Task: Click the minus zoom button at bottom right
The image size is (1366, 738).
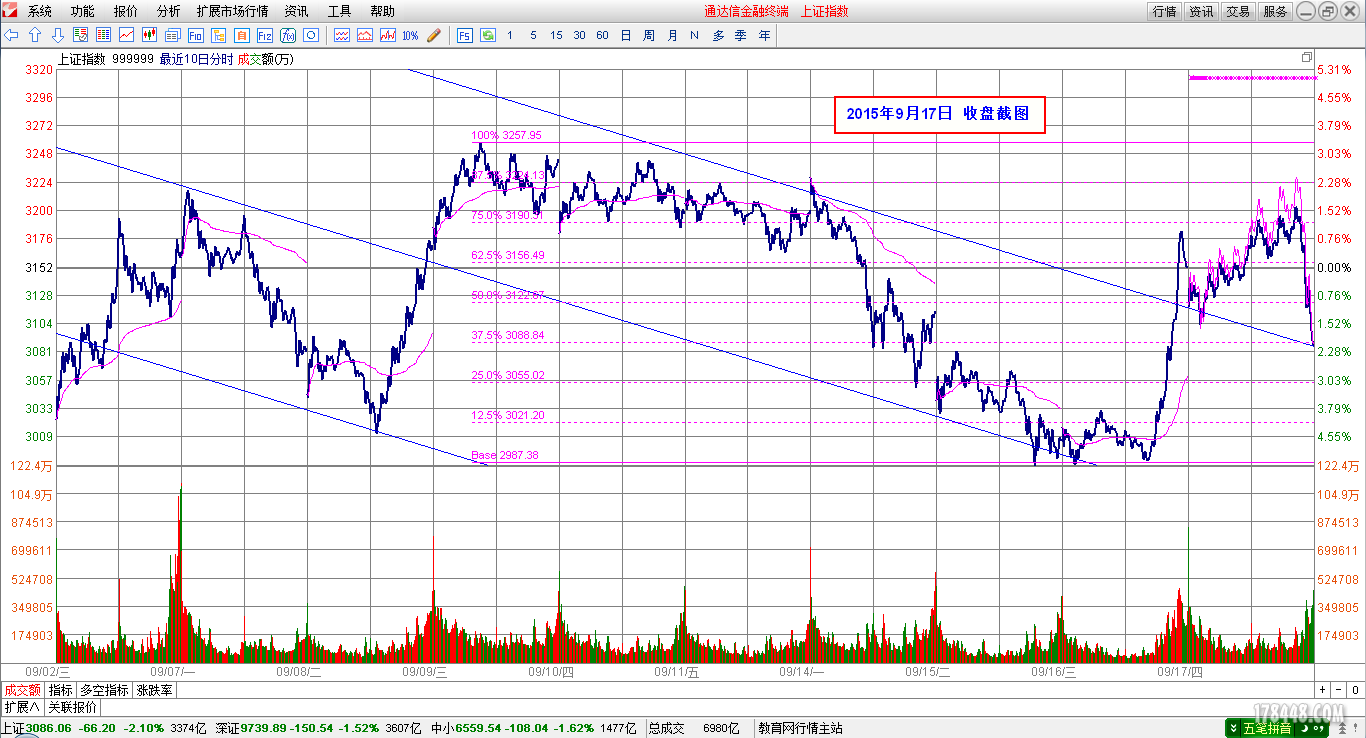Action: (x=1340, y=690)
